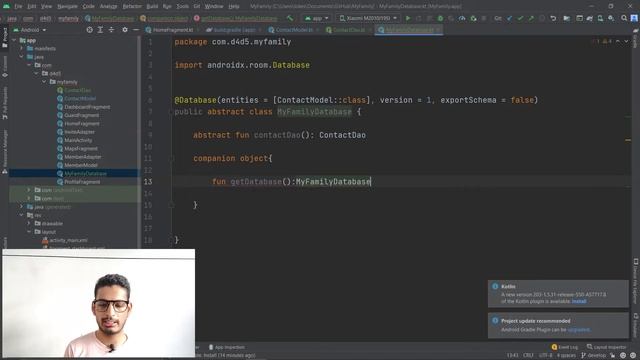Hide the Project panel with minus icon
The height and width of the screenshot is (360, 640).
click(136, 30)
